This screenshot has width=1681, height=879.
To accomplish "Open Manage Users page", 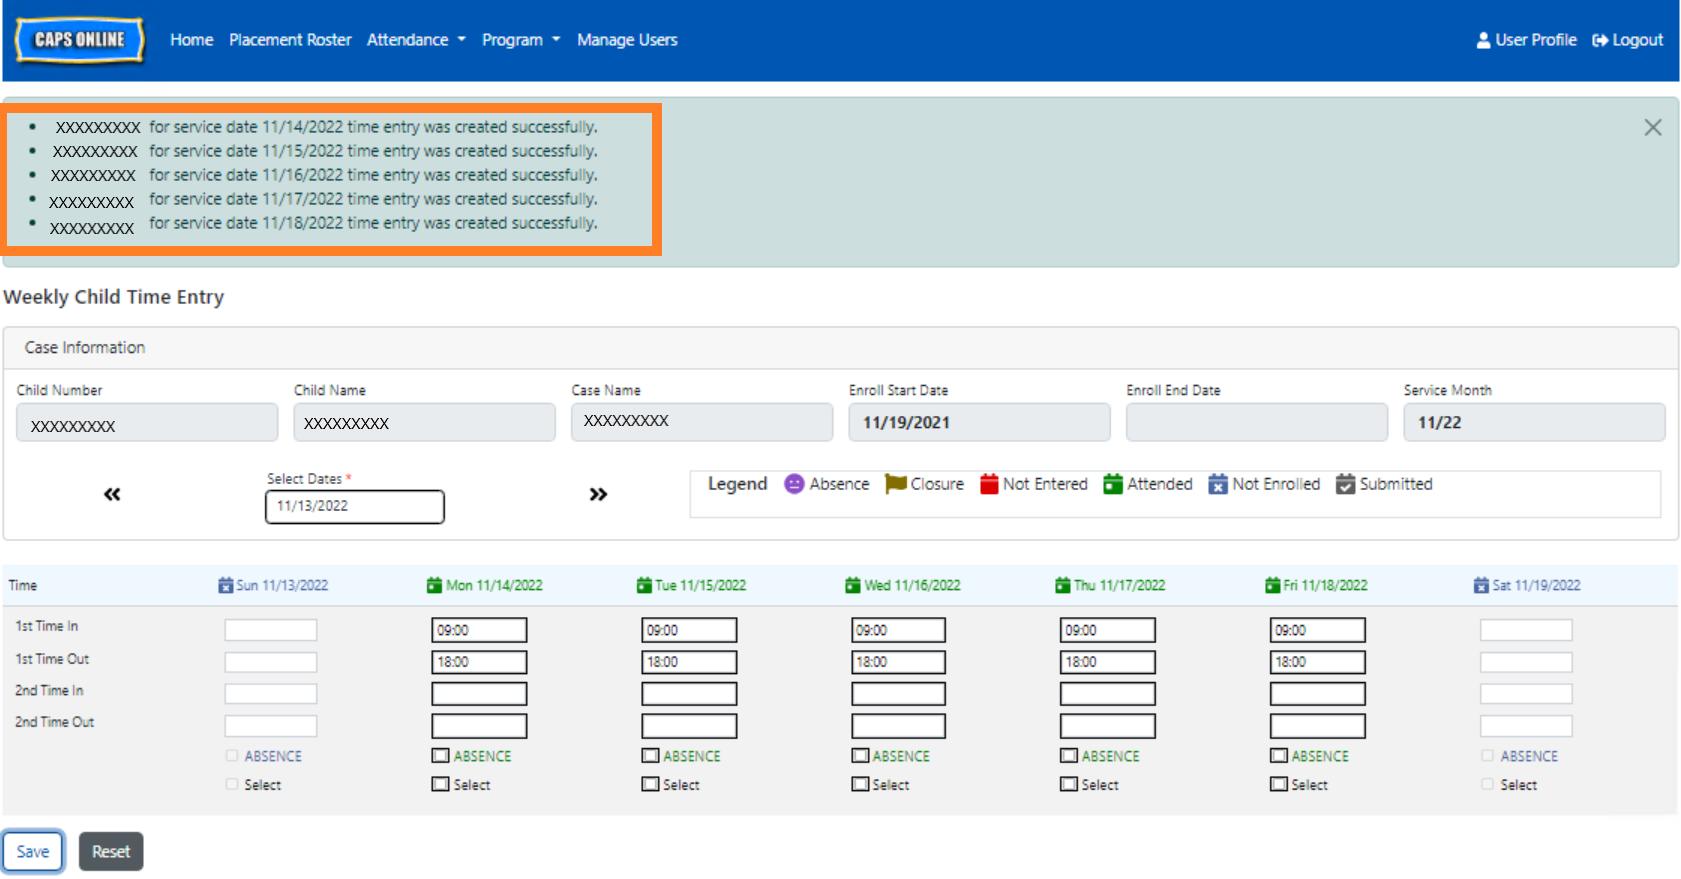I will [627, 40].
